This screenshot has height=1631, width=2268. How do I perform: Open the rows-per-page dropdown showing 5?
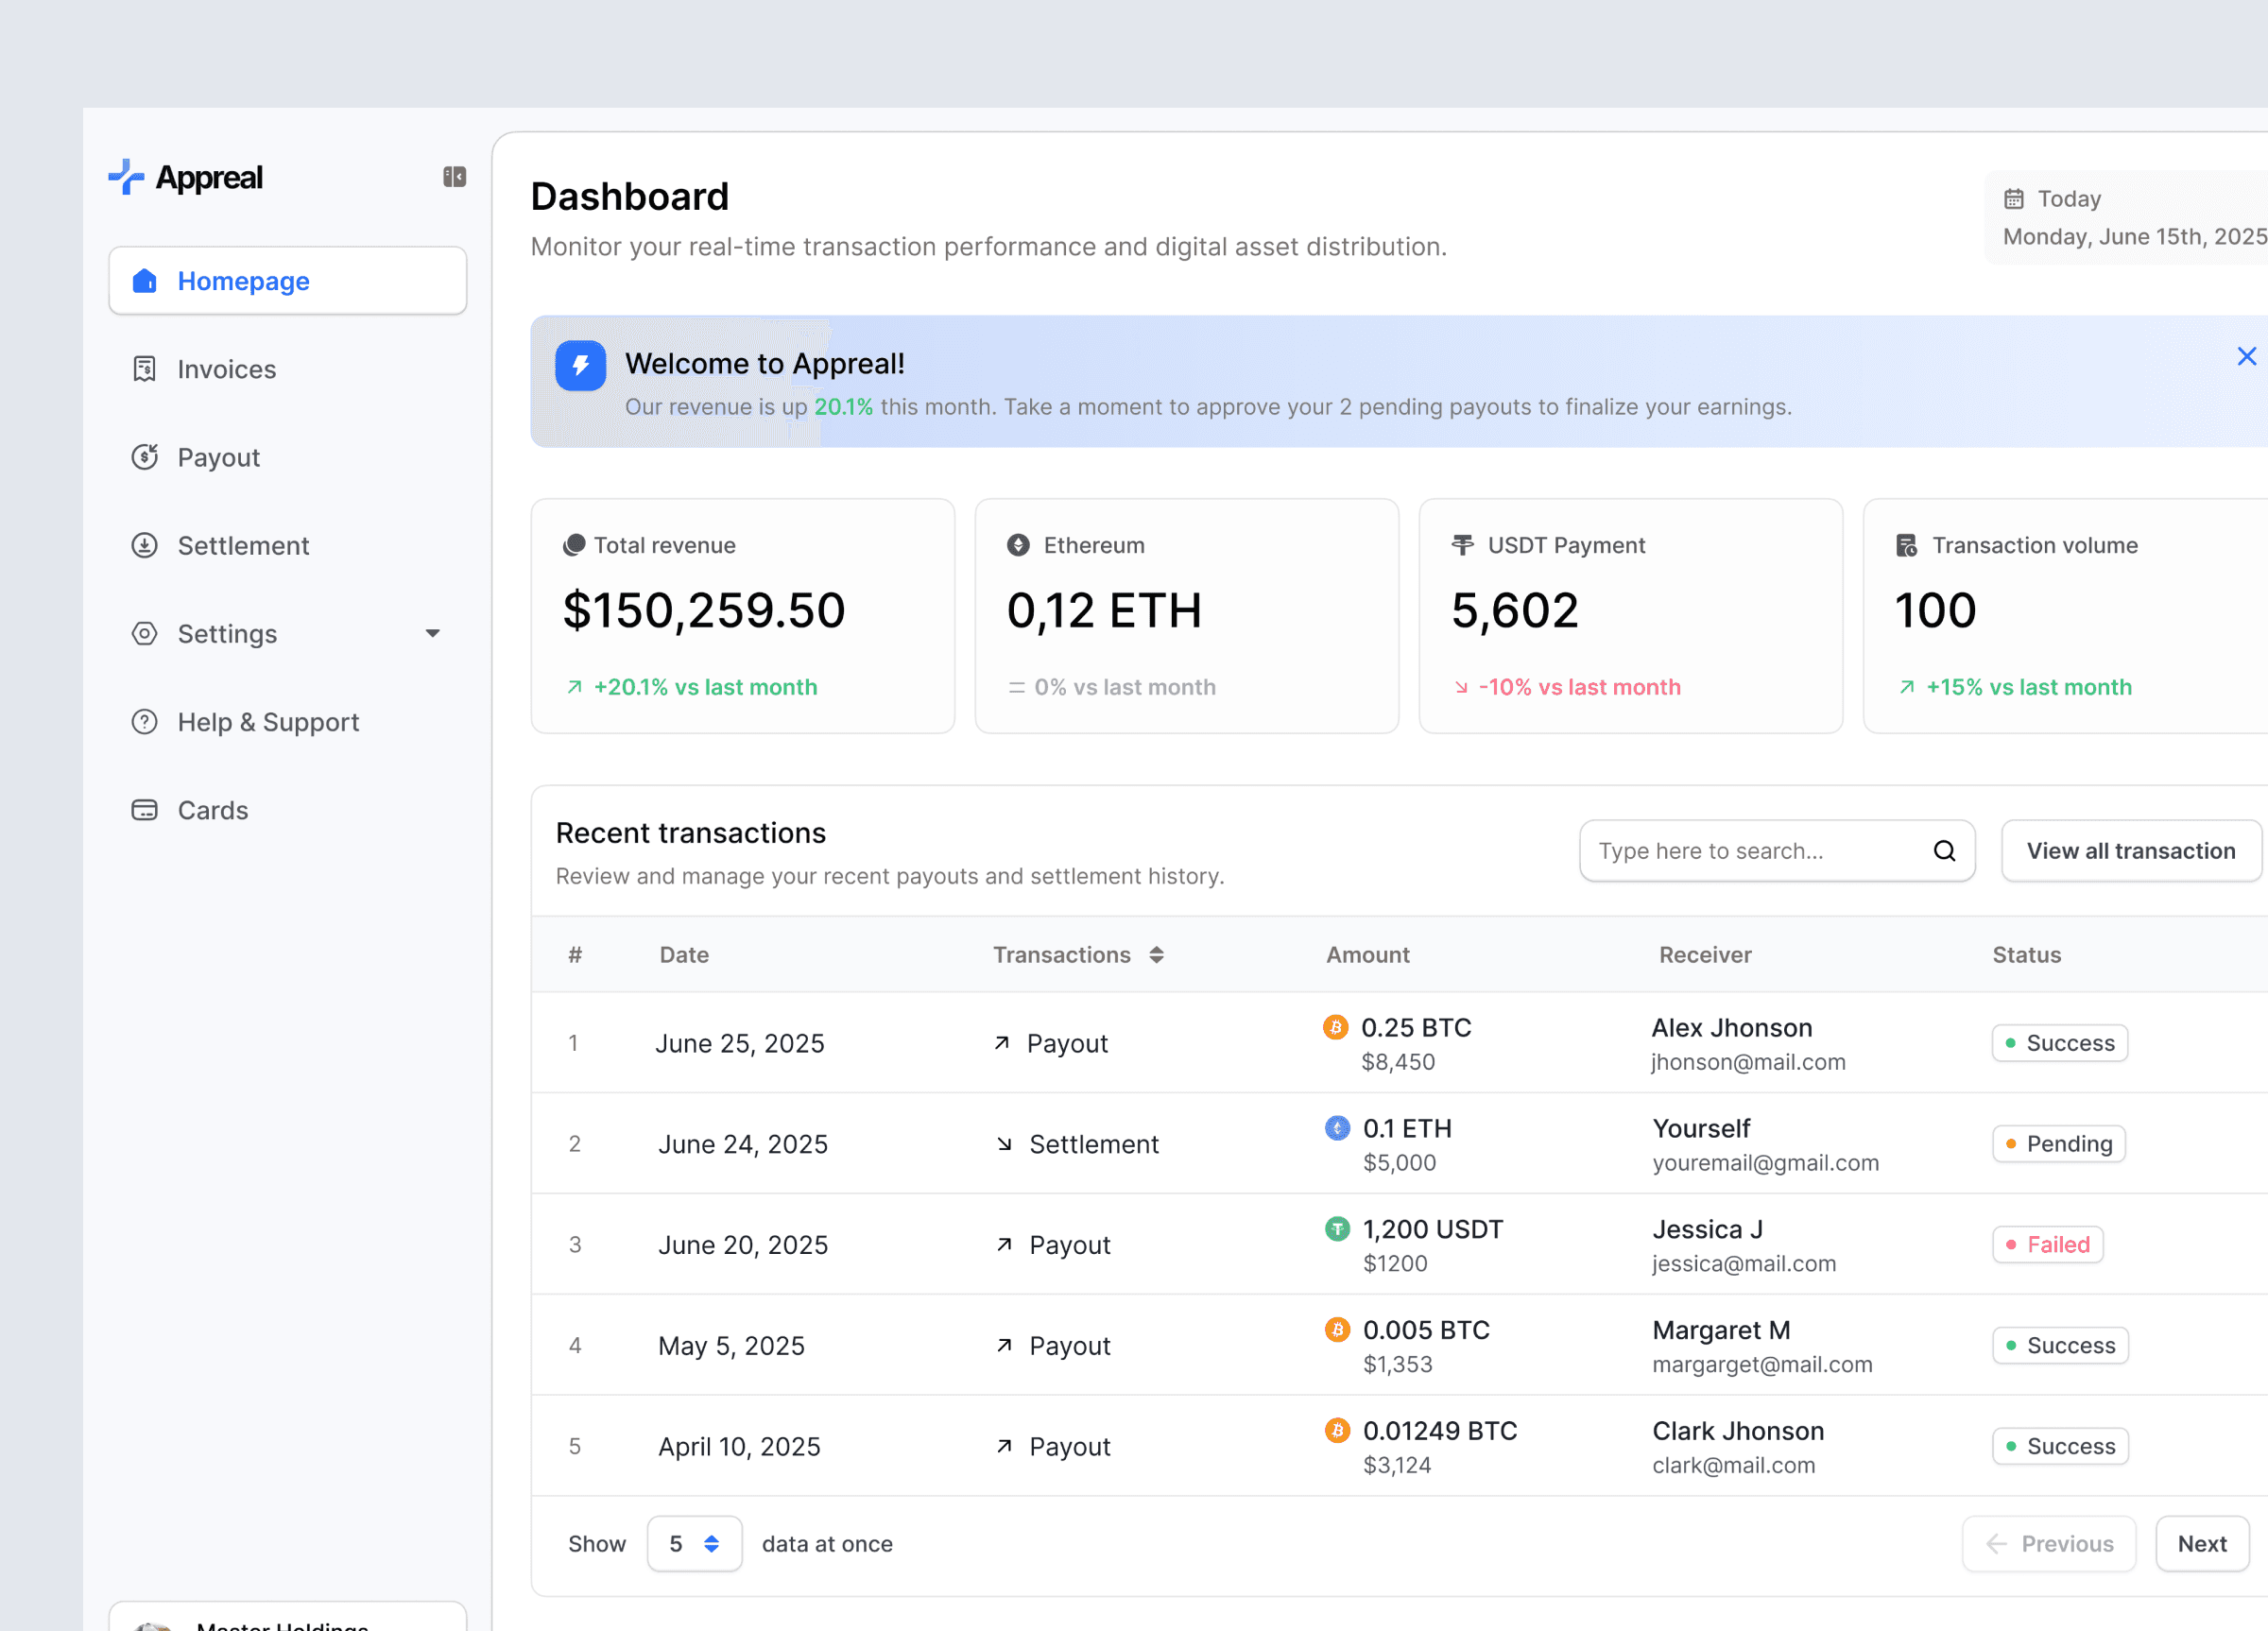click(694, 1544)
